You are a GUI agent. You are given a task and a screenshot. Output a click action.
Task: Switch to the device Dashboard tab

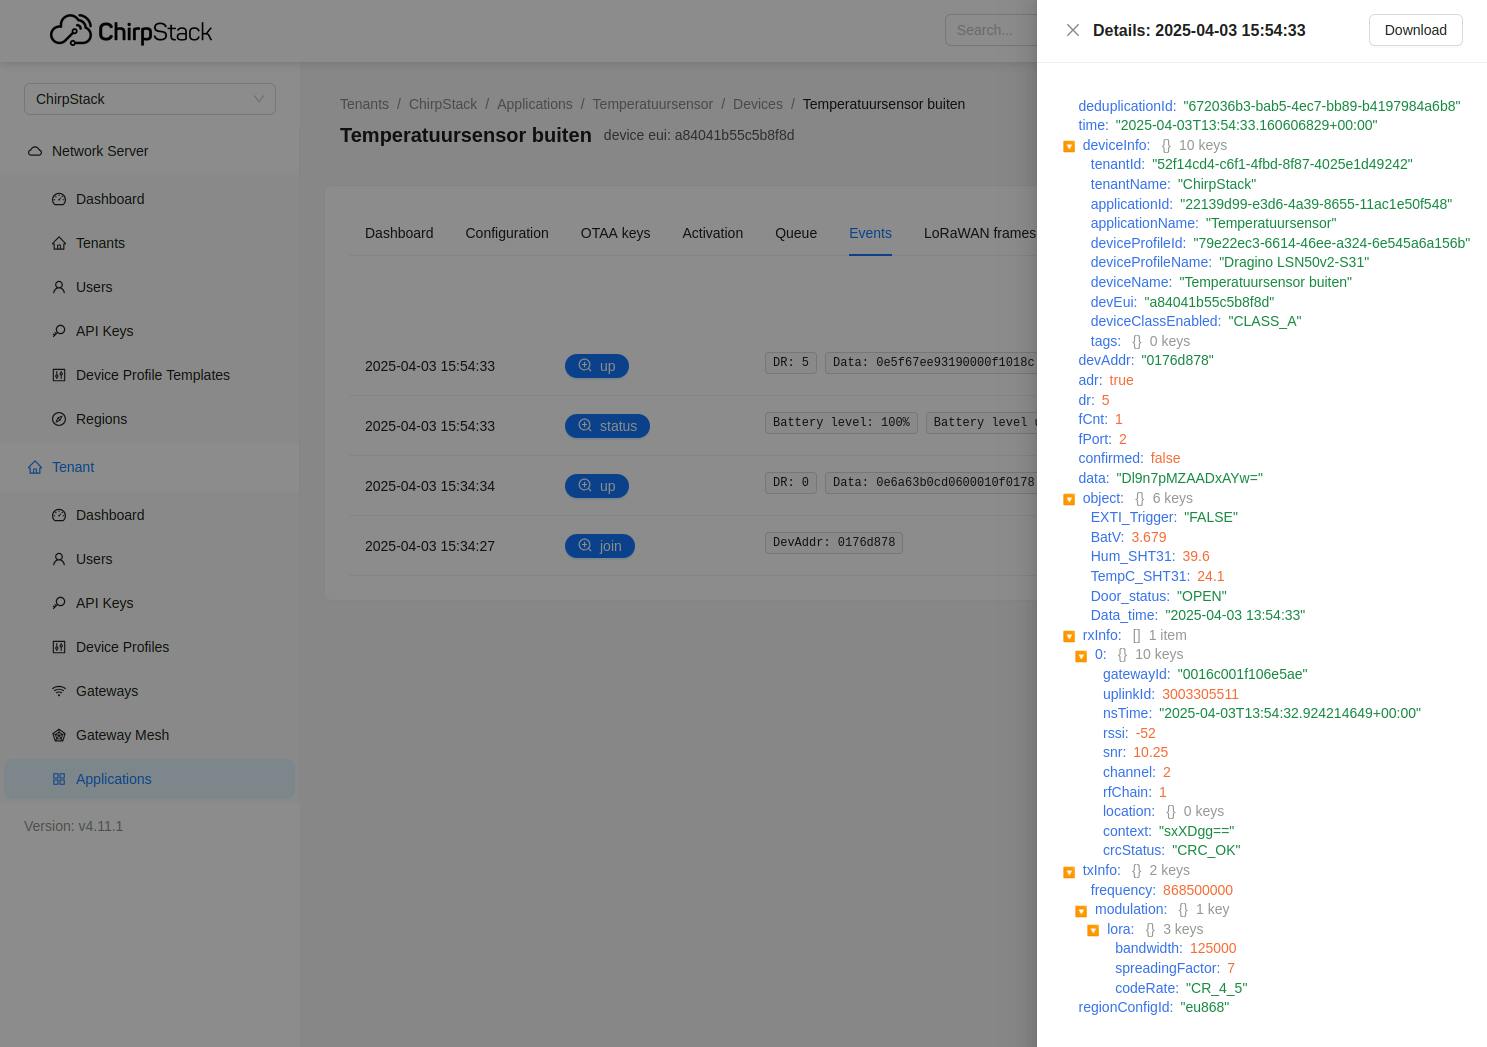click(399, 233)
